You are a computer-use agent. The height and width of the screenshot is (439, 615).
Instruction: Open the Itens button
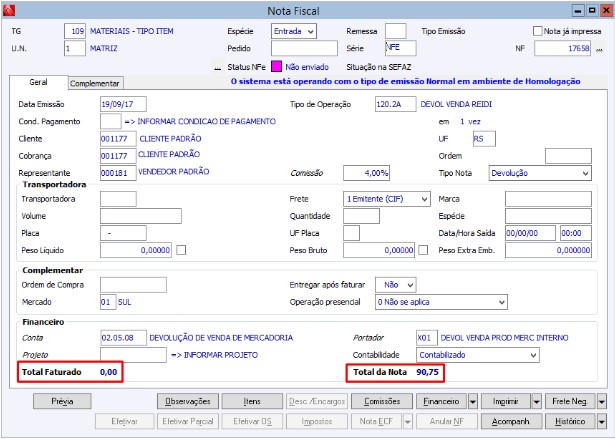252,401
